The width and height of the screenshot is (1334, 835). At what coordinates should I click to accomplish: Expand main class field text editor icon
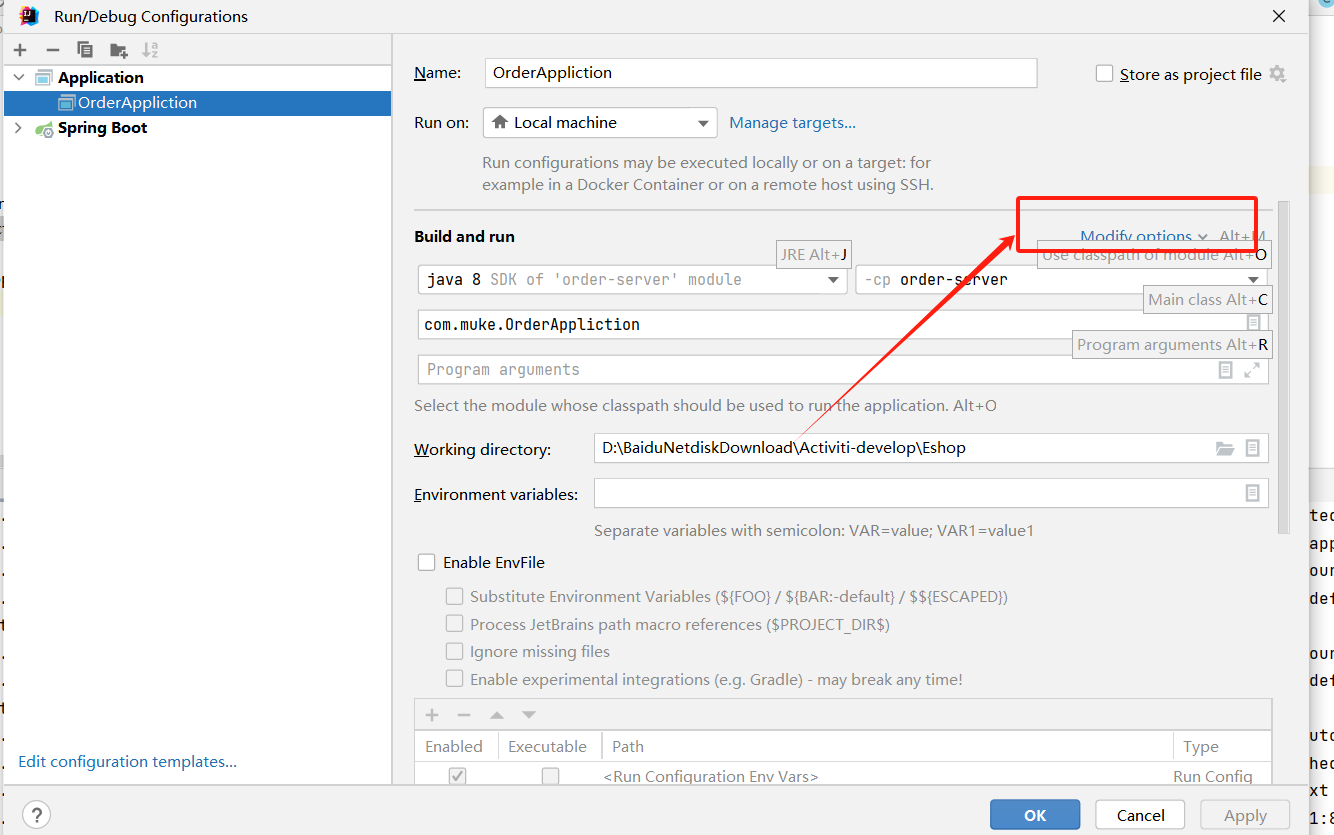[x=1253, y=323]
